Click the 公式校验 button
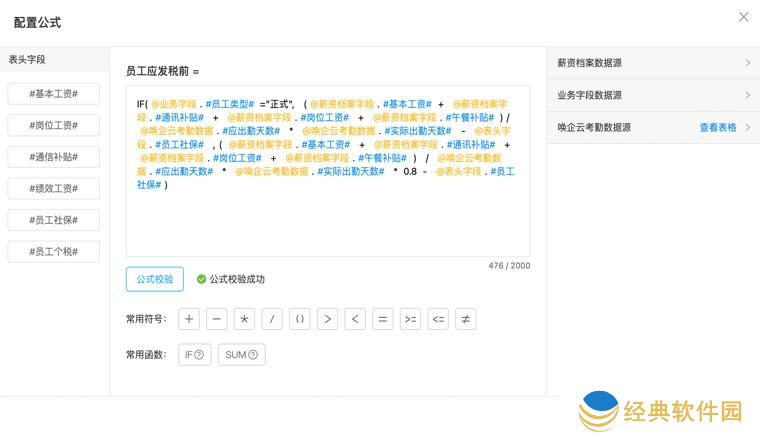The height and width of the screenshot is (437, 760). click(154, 279)
